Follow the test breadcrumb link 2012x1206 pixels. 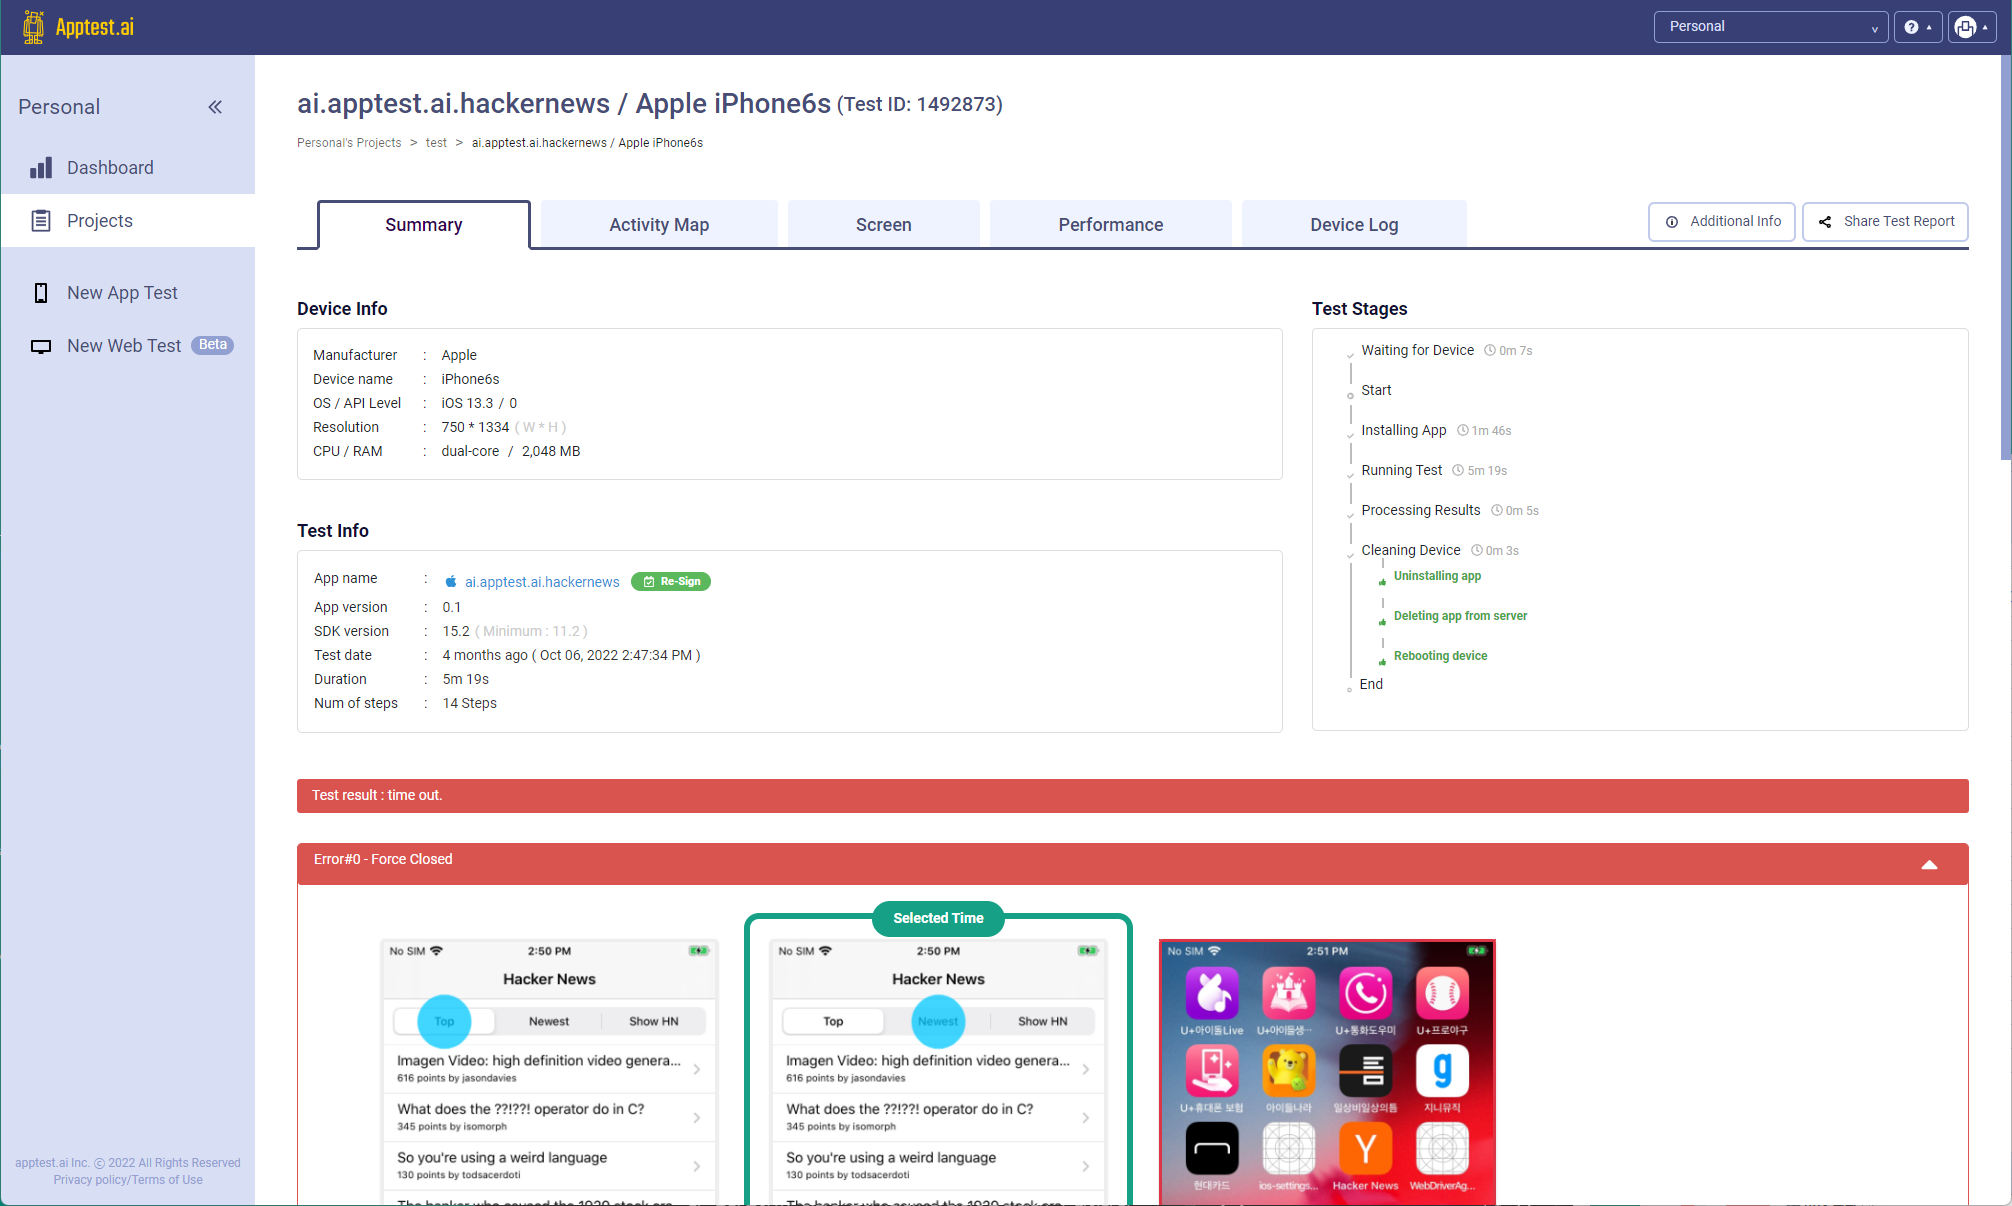coord(436,143)
